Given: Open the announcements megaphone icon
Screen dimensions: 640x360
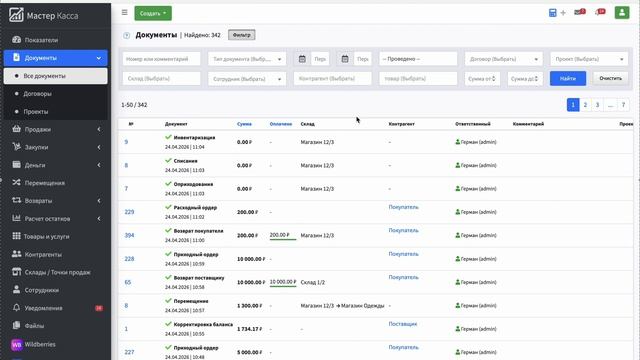Looking at the screenshot, I should coord(600,12).
